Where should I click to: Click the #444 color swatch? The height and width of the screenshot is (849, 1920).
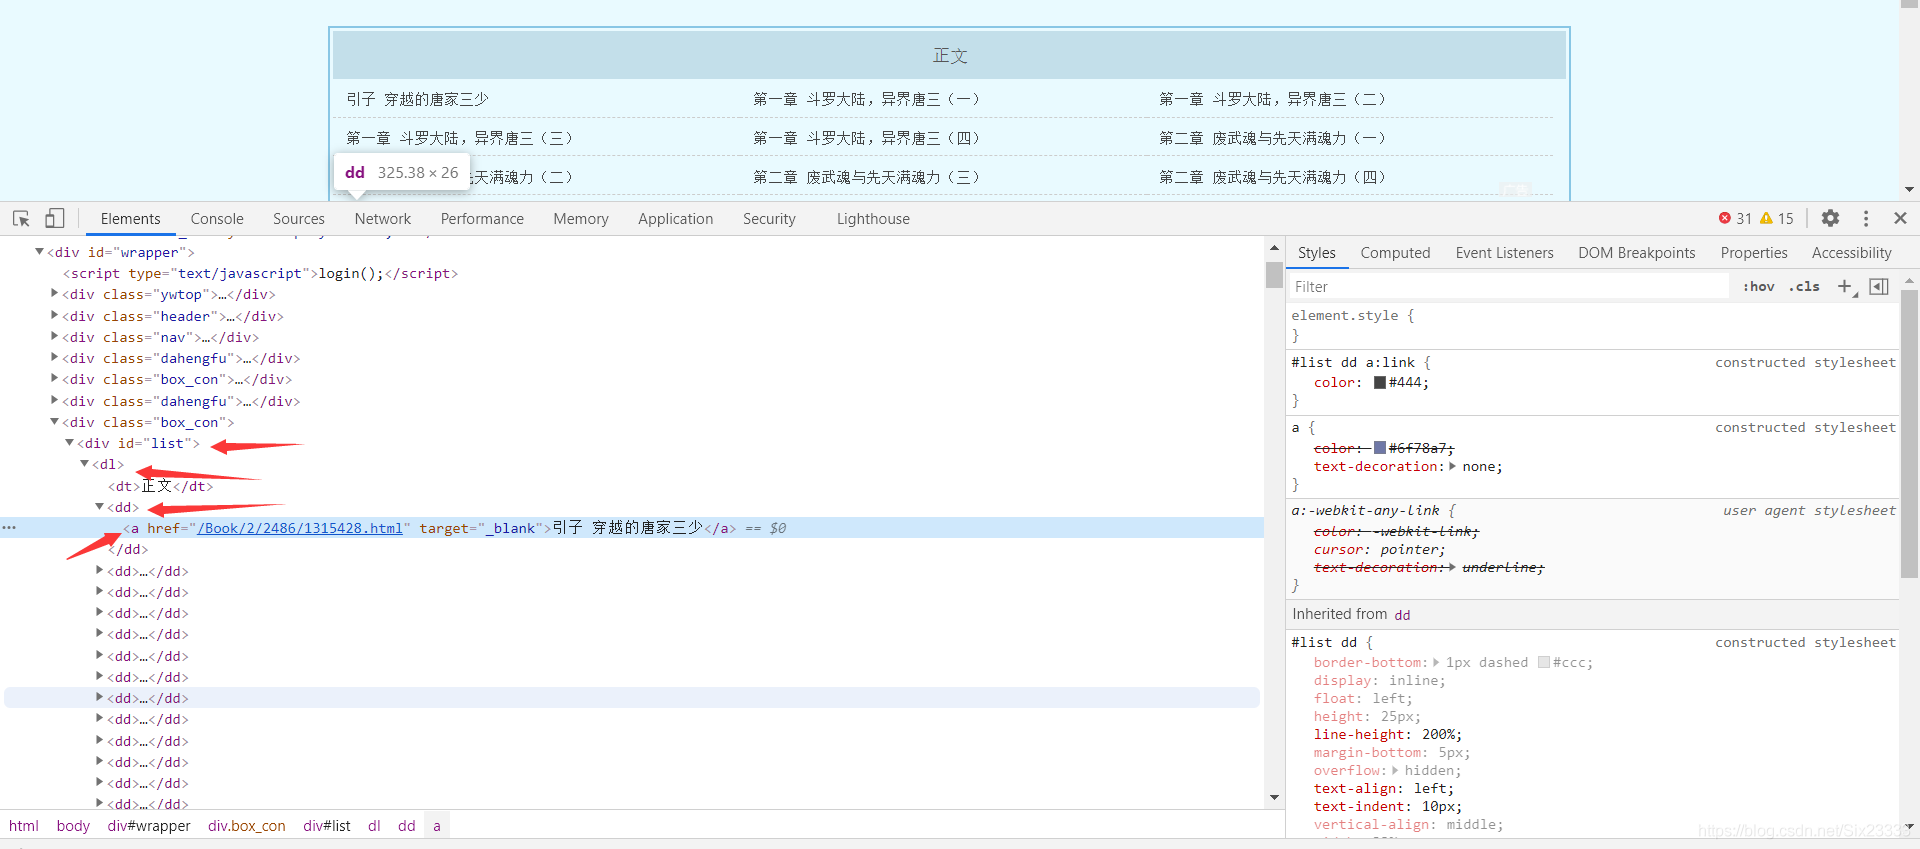(1380, 382)
